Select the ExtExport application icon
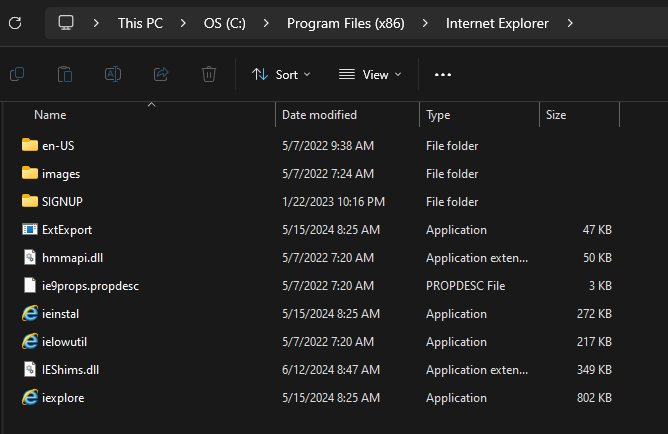Viewport: 668px width, 434px height. (x=30, y=229)
